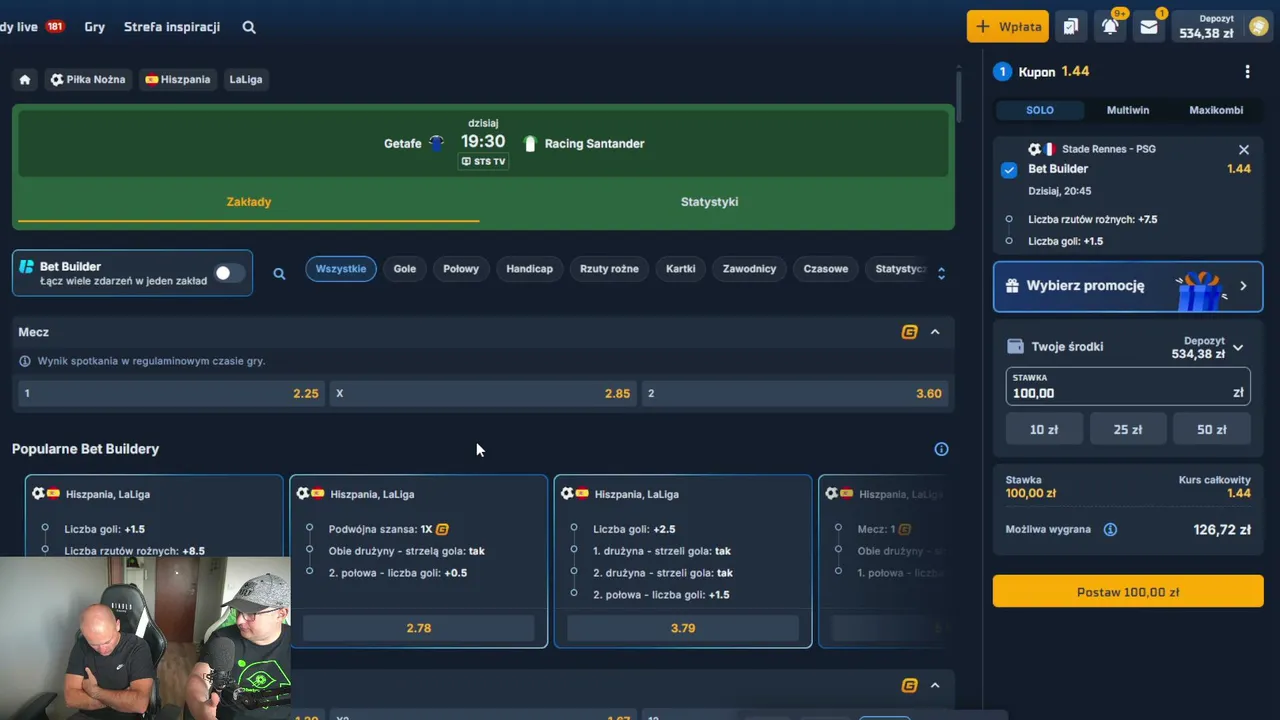The width and height of the screenshot is (1280, 720).
Task: Click the blue coupon count badge
Action: [x=1002, y=72]
